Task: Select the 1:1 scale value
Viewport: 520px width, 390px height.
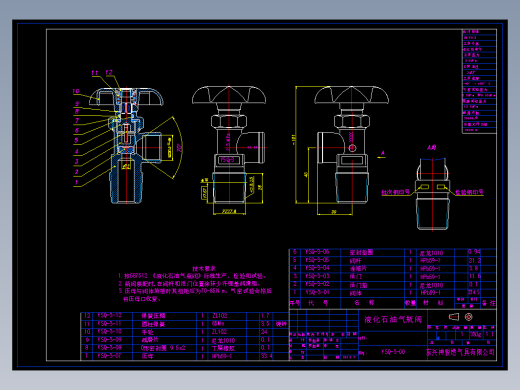Action: [489, 334]
